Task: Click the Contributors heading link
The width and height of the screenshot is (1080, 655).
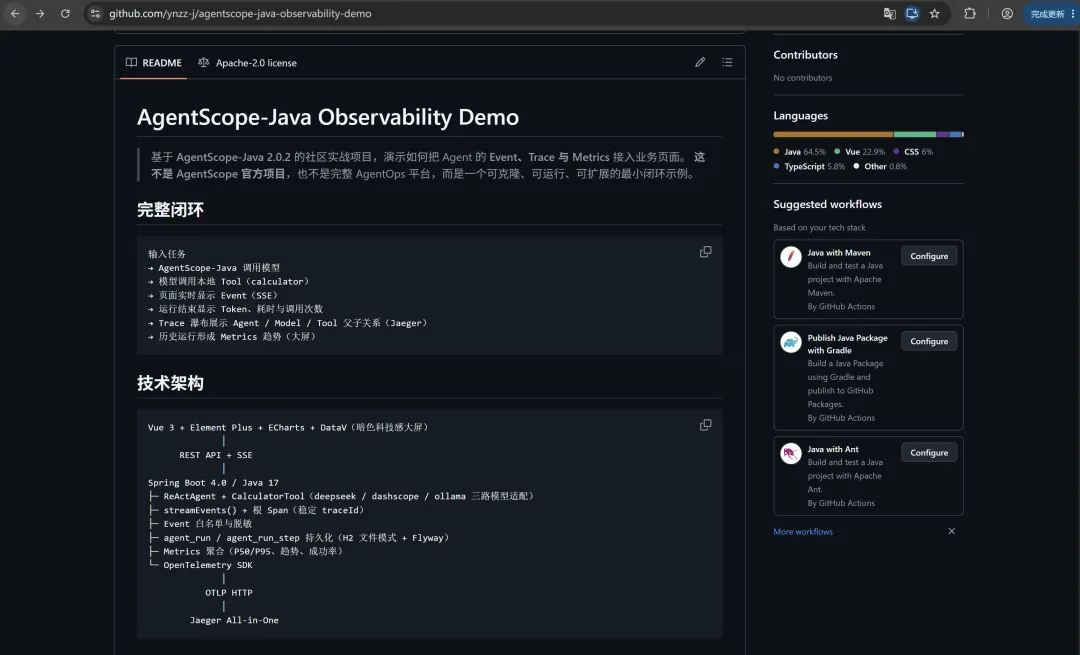Action: click(805, 55)
